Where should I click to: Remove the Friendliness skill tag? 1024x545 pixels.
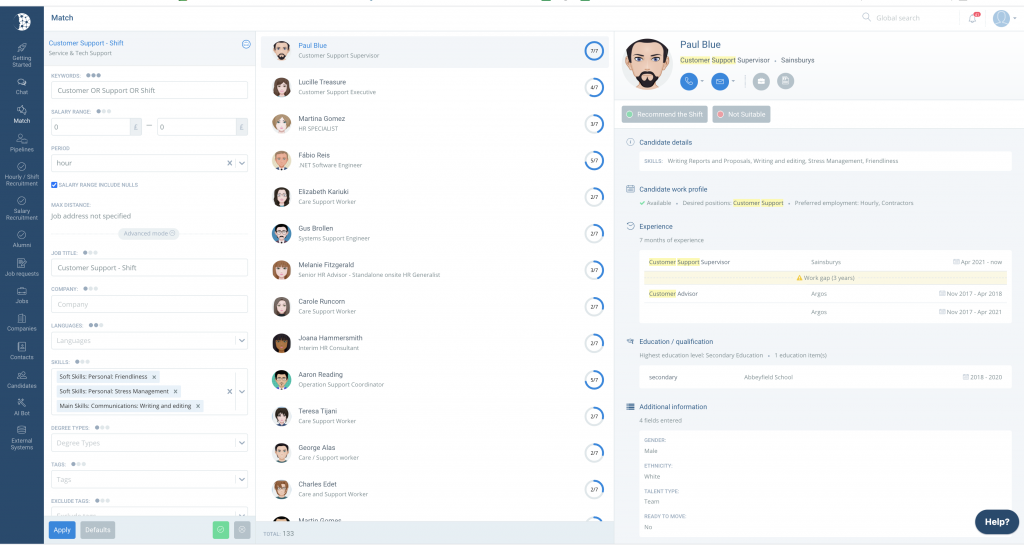154,377
